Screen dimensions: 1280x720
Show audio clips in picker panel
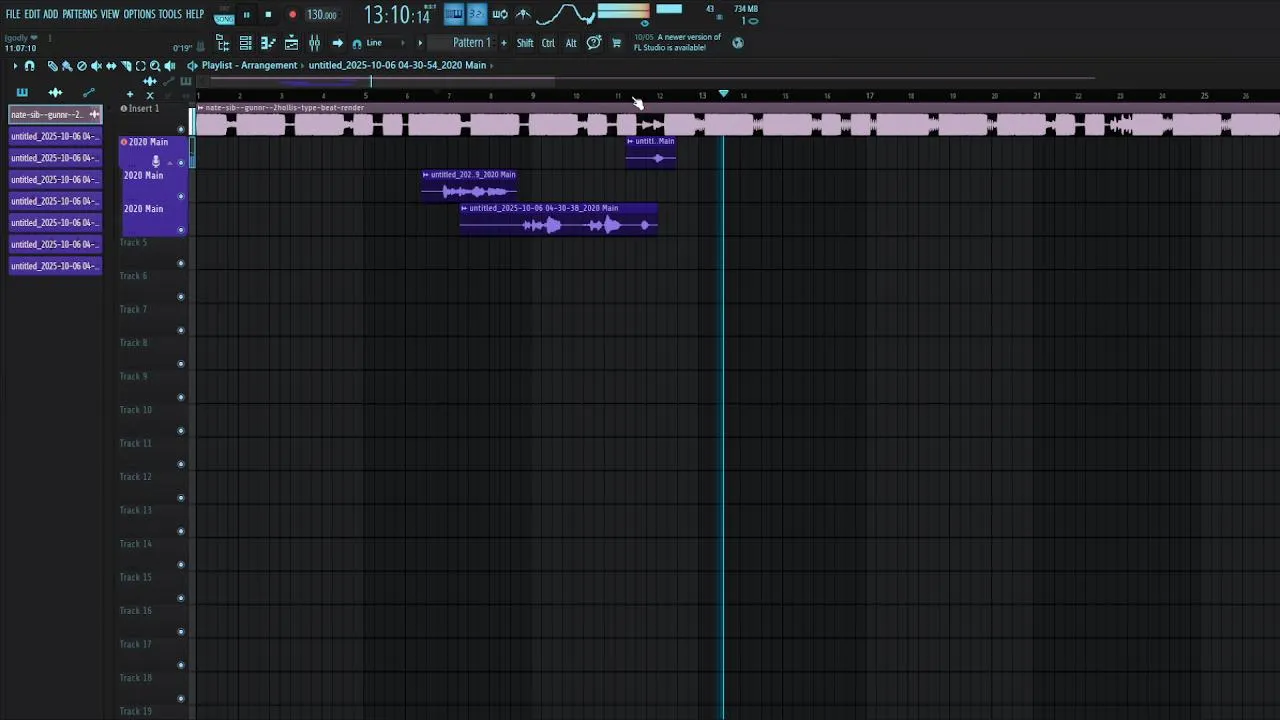(x=55, y=92)
